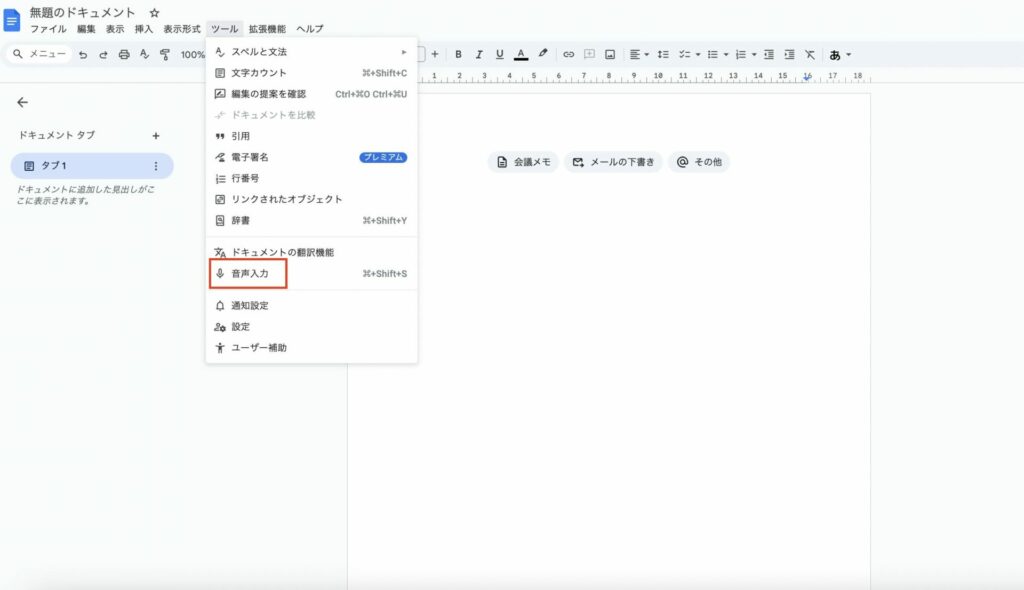The width and height of the screenshot is (1024, 590).
Task: Toggle bold formatting
Action: click(459, 54)
